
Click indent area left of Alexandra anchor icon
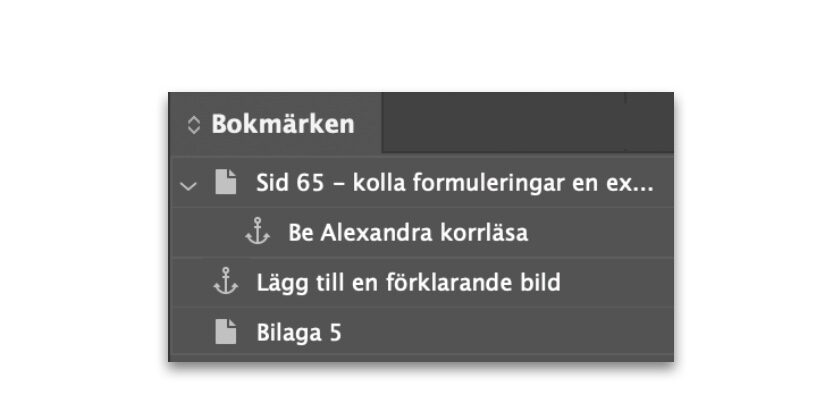coord(207,232)
